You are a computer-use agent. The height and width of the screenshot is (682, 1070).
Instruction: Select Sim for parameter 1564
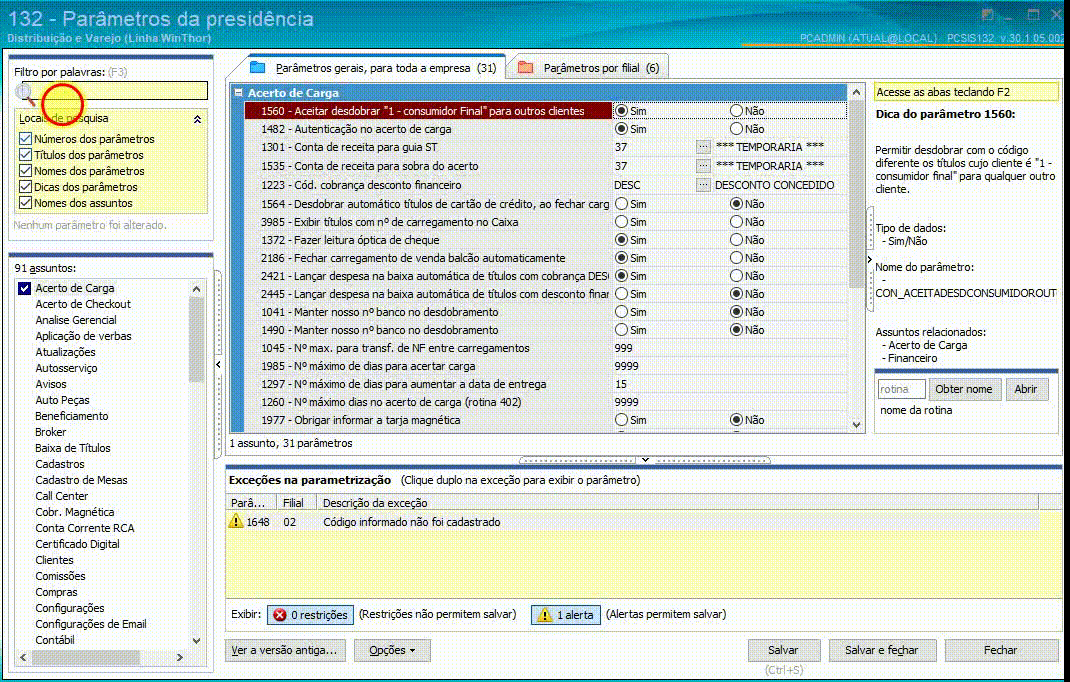(x=621, y=203)
